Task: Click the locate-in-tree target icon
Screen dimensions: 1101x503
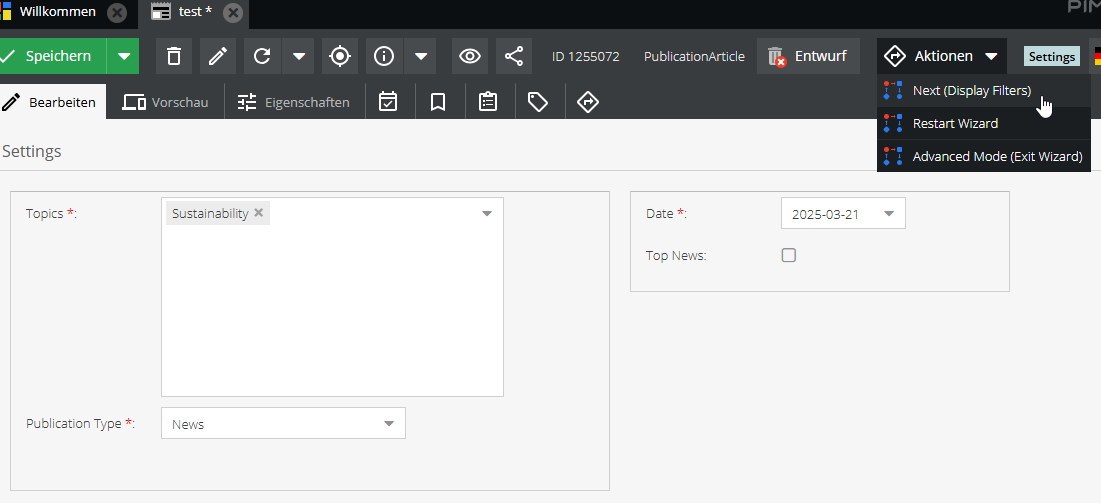Action: [340, 56]
